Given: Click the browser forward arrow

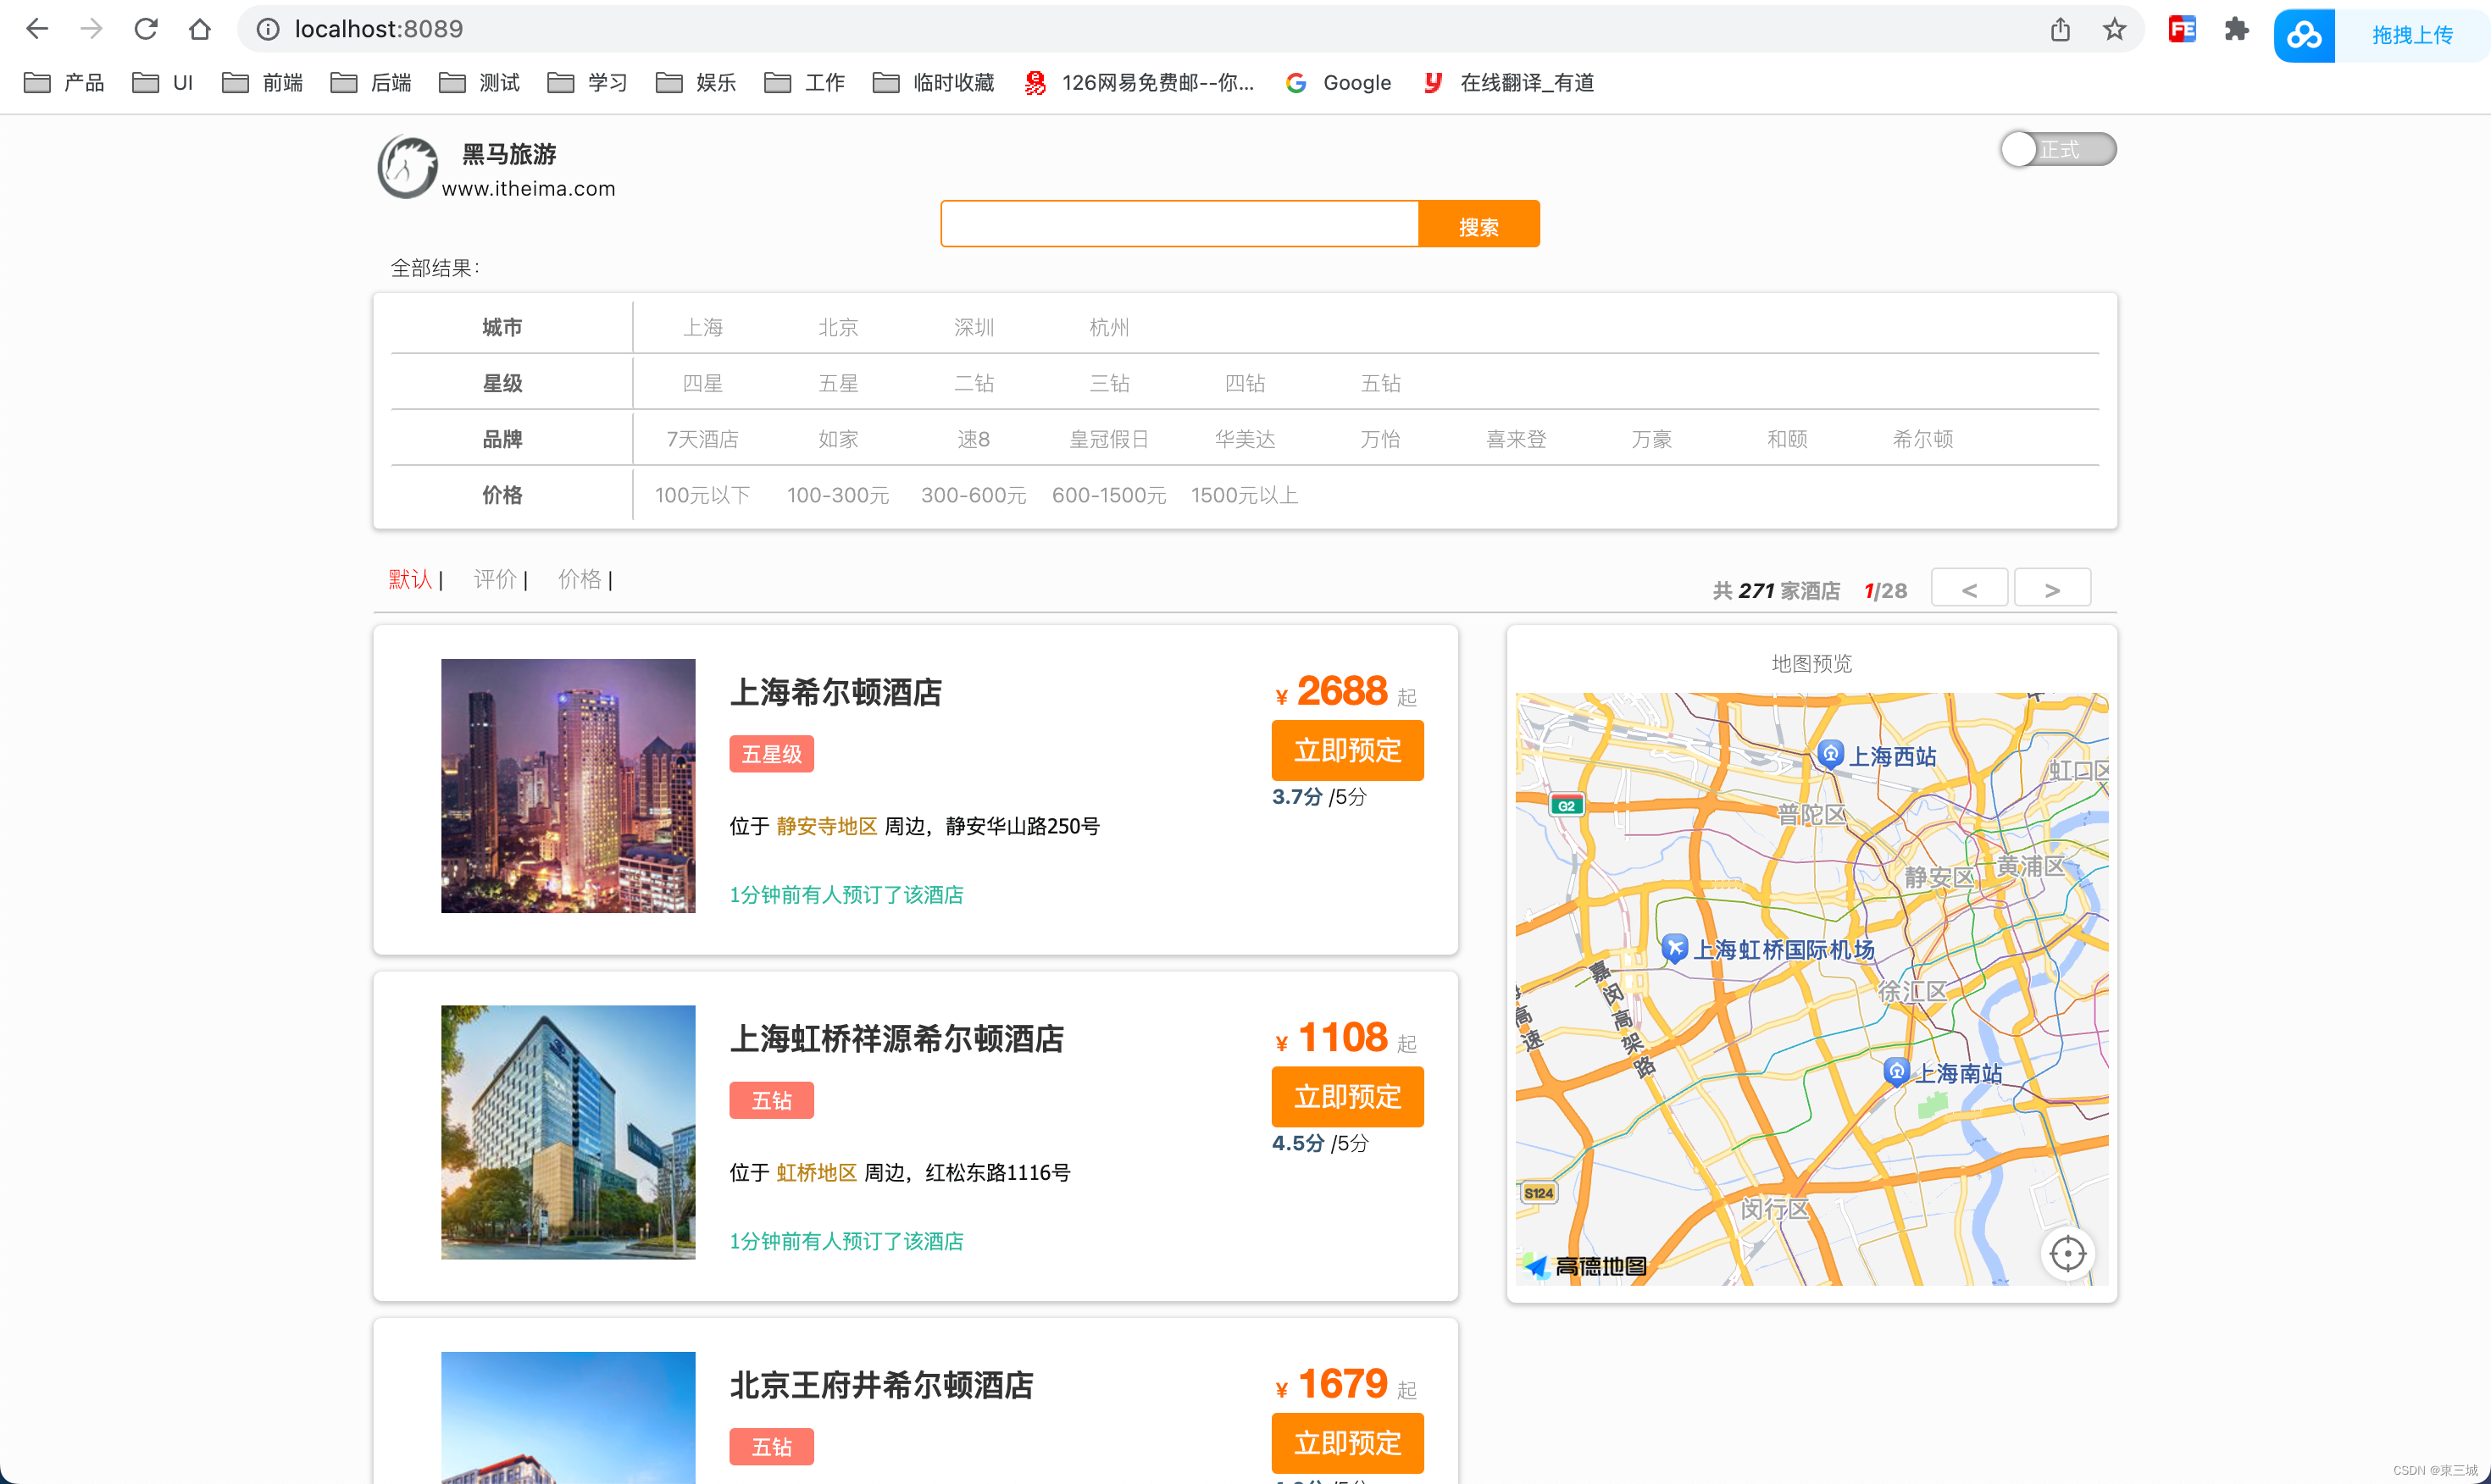Looking at the screenshot, I should [91, 29].
